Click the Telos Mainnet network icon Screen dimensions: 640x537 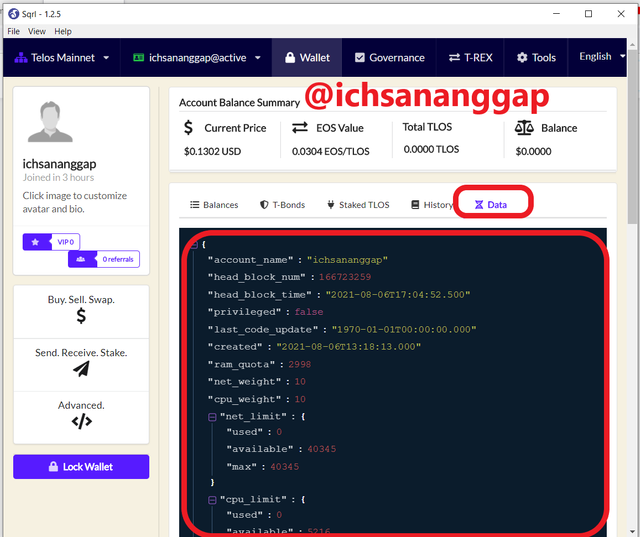[21, 58]
